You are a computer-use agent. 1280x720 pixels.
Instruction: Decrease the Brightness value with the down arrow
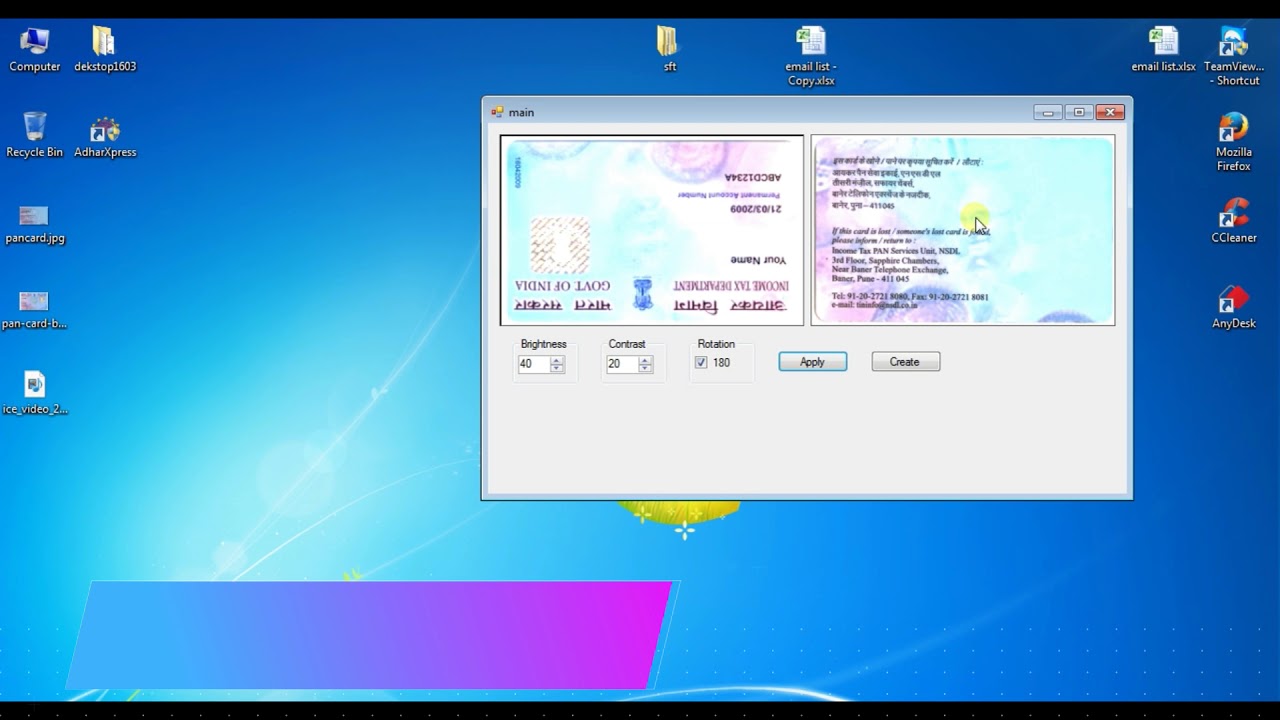557,368
